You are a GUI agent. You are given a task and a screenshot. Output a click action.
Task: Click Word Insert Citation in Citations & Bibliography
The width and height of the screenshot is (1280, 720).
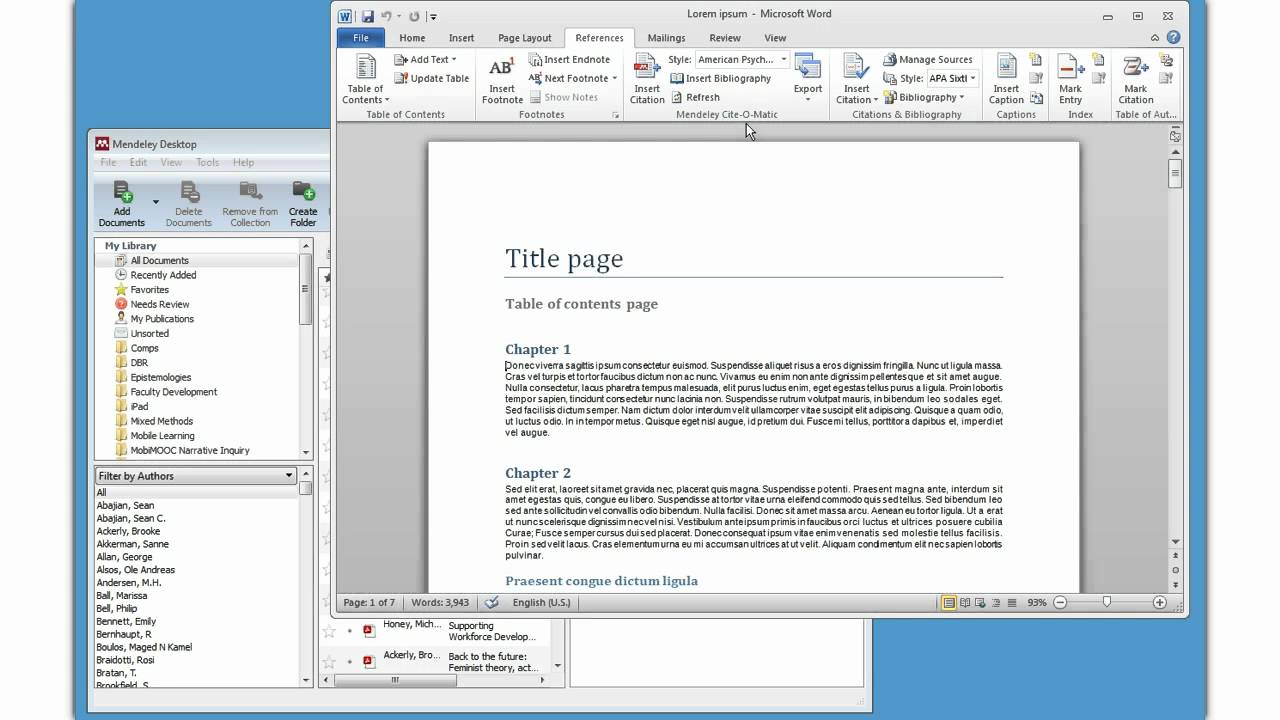pos(857,79)
